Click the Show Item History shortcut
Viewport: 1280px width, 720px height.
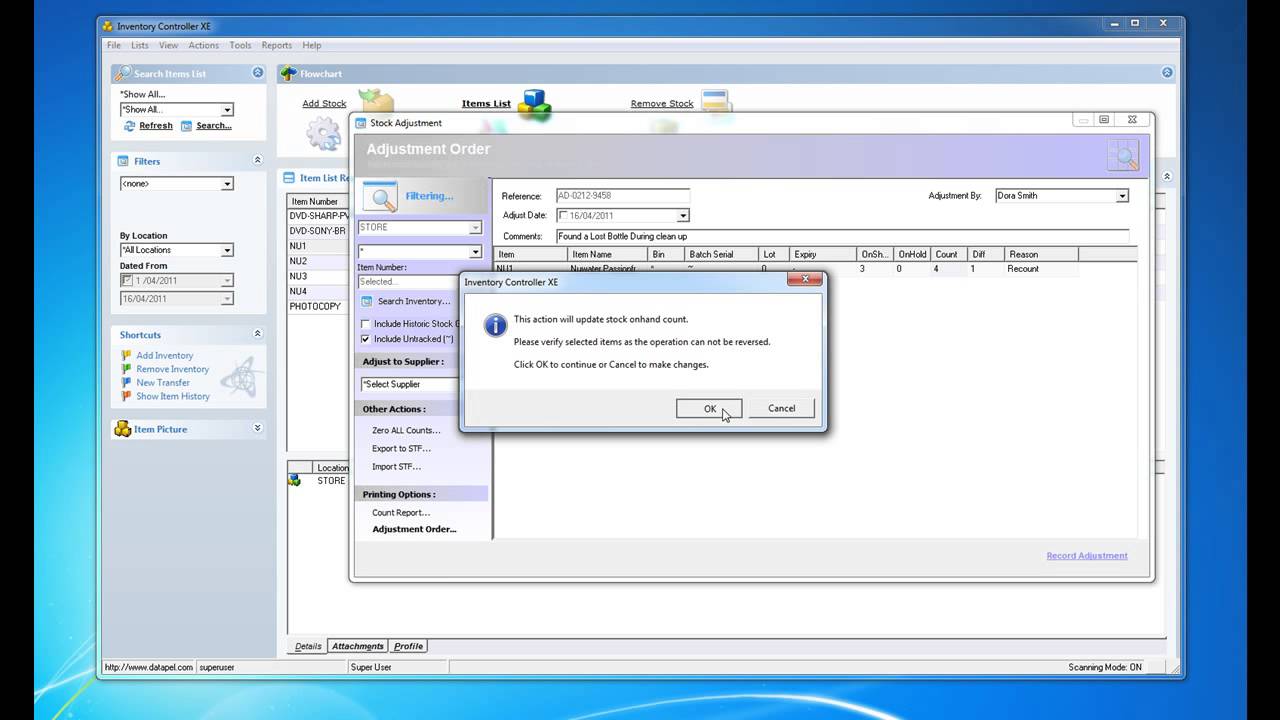point(173,396)
